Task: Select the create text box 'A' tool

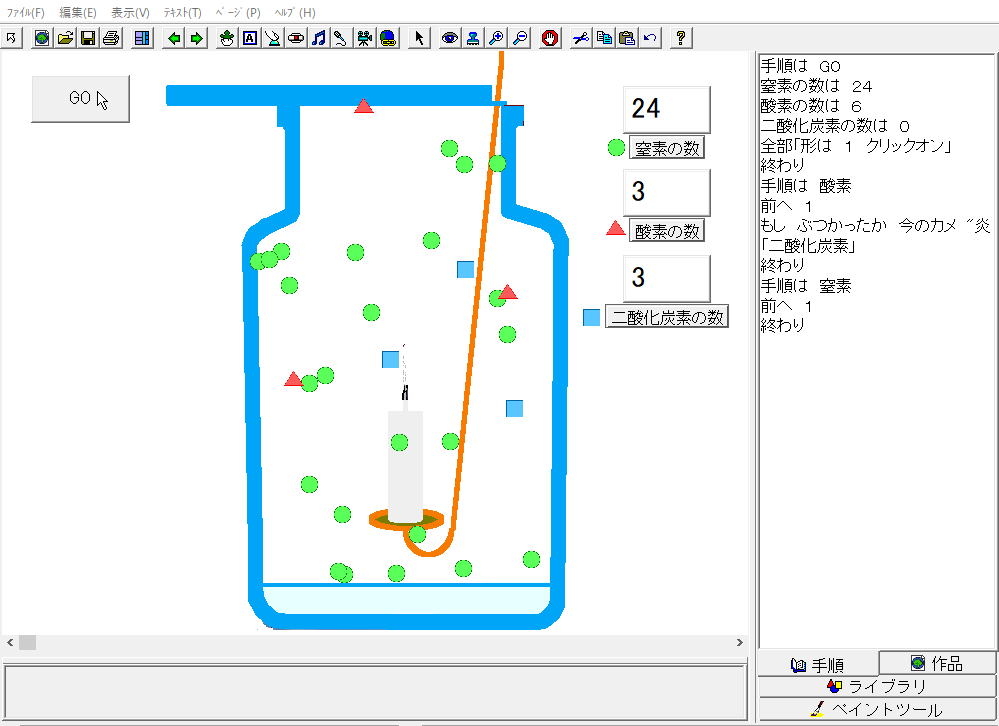Action: [x=250, y=38]
